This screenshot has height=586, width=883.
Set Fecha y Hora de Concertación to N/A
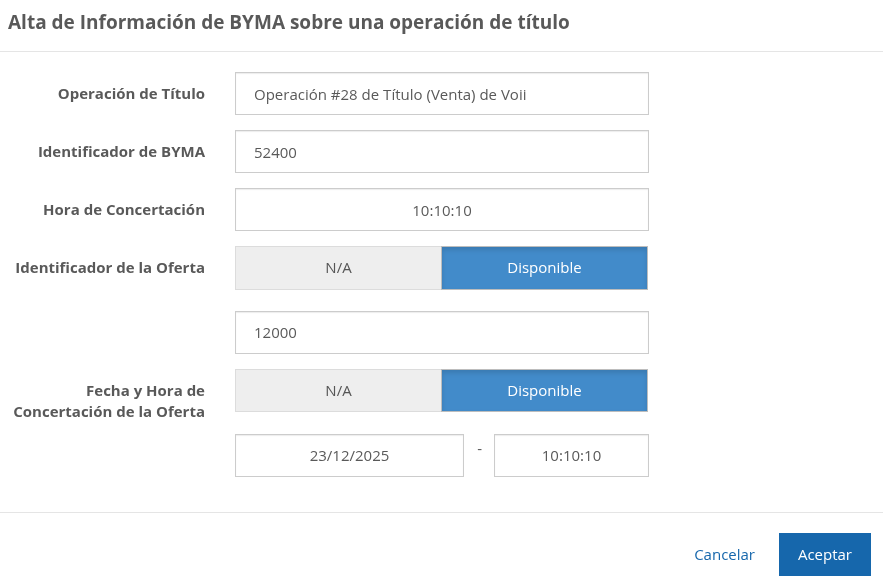point(338,391)
